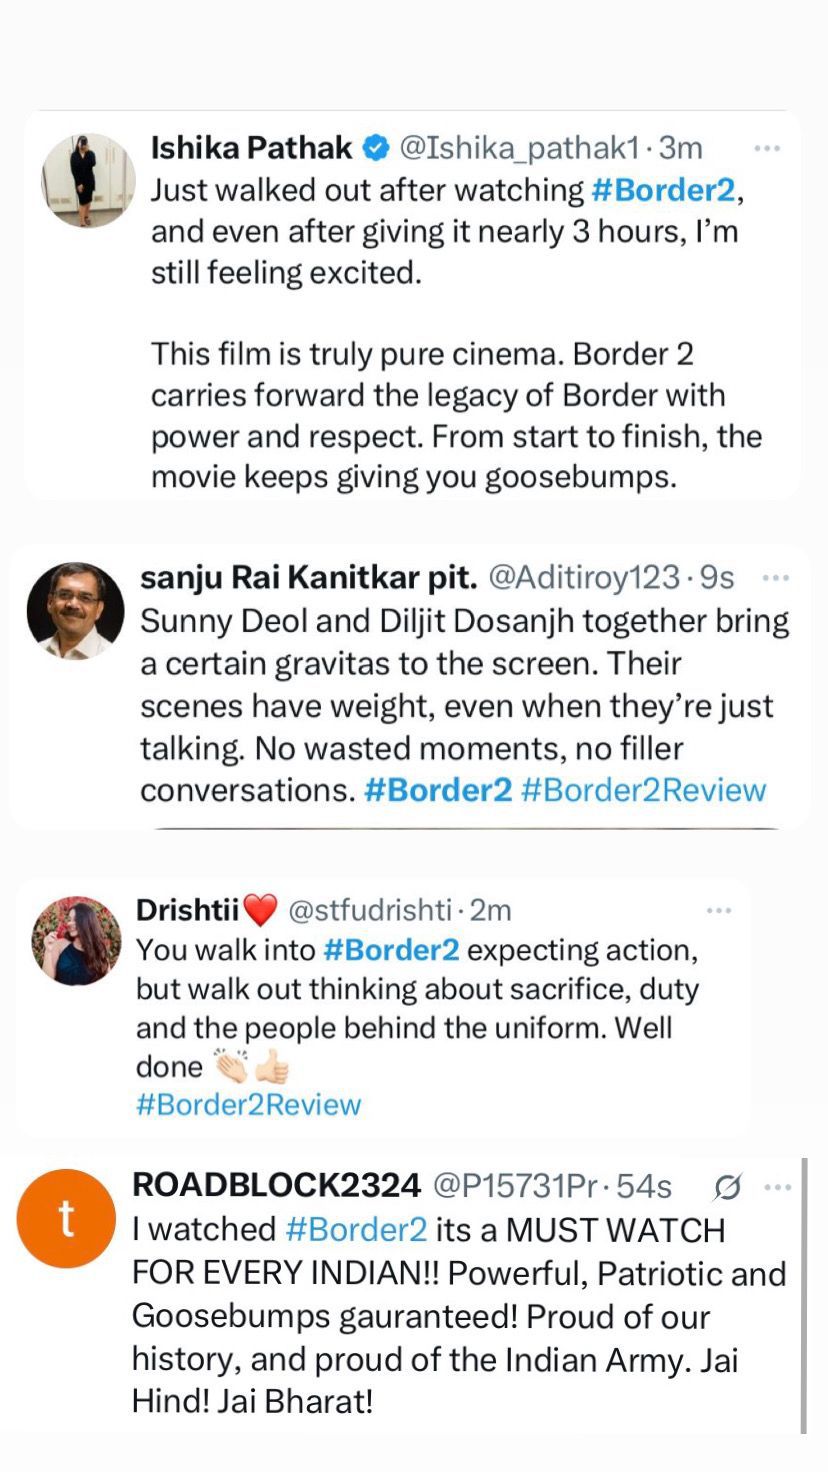Click the verified badge beside Ishika Pathak

(x=376, y=149)
